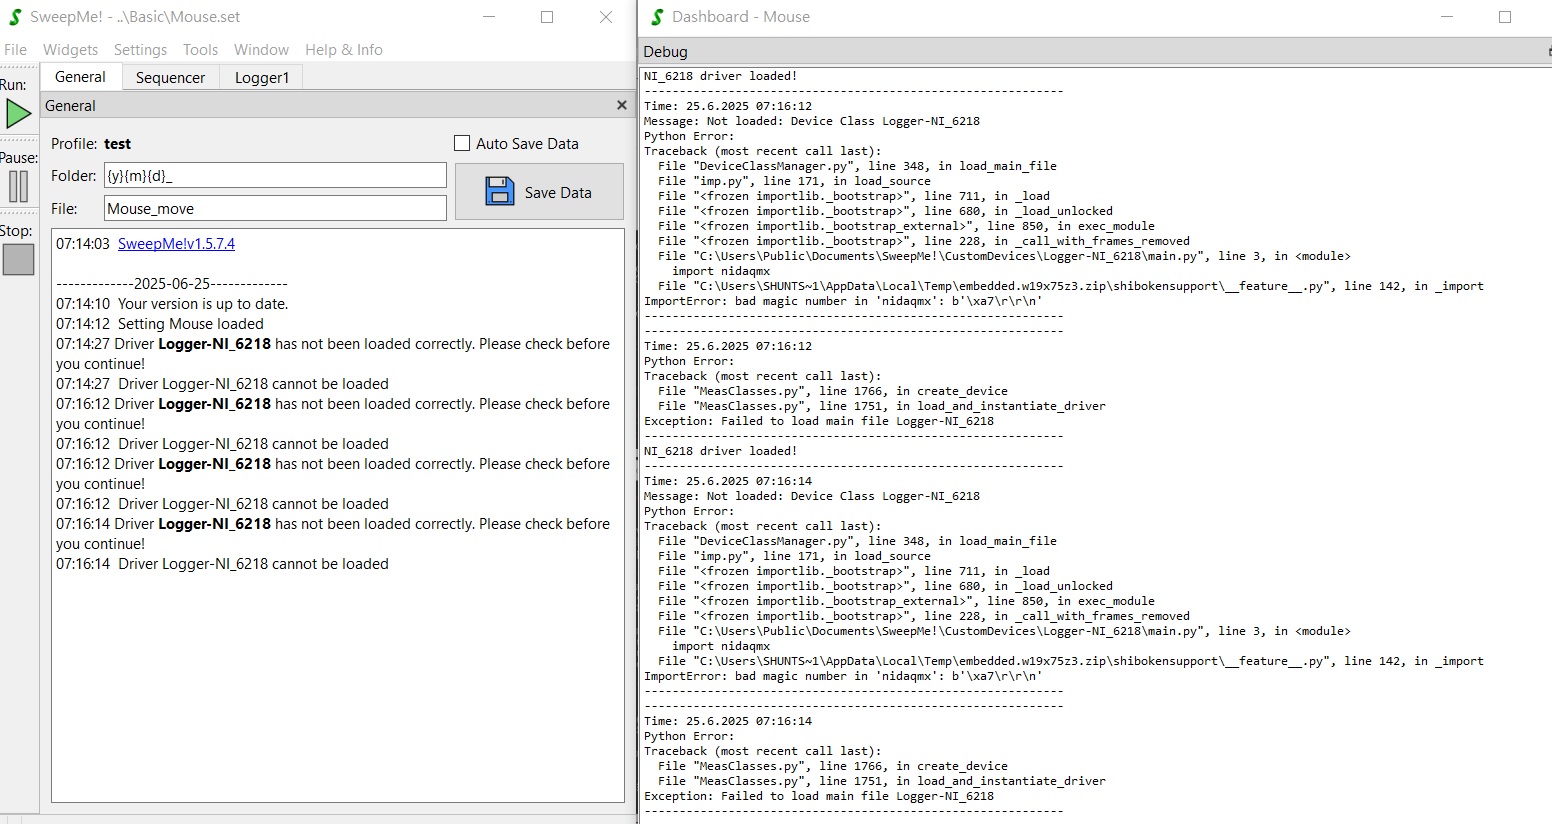Click the Folder input field
The image size is (1552, 824).
click(x=275, y=175)
